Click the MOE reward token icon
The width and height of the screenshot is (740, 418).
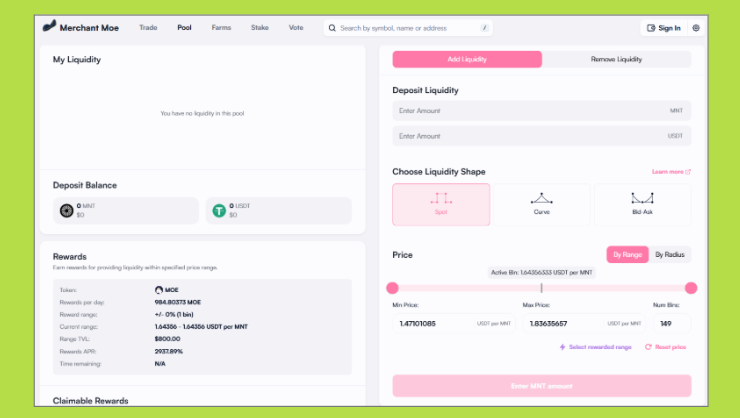pos(158,289)
